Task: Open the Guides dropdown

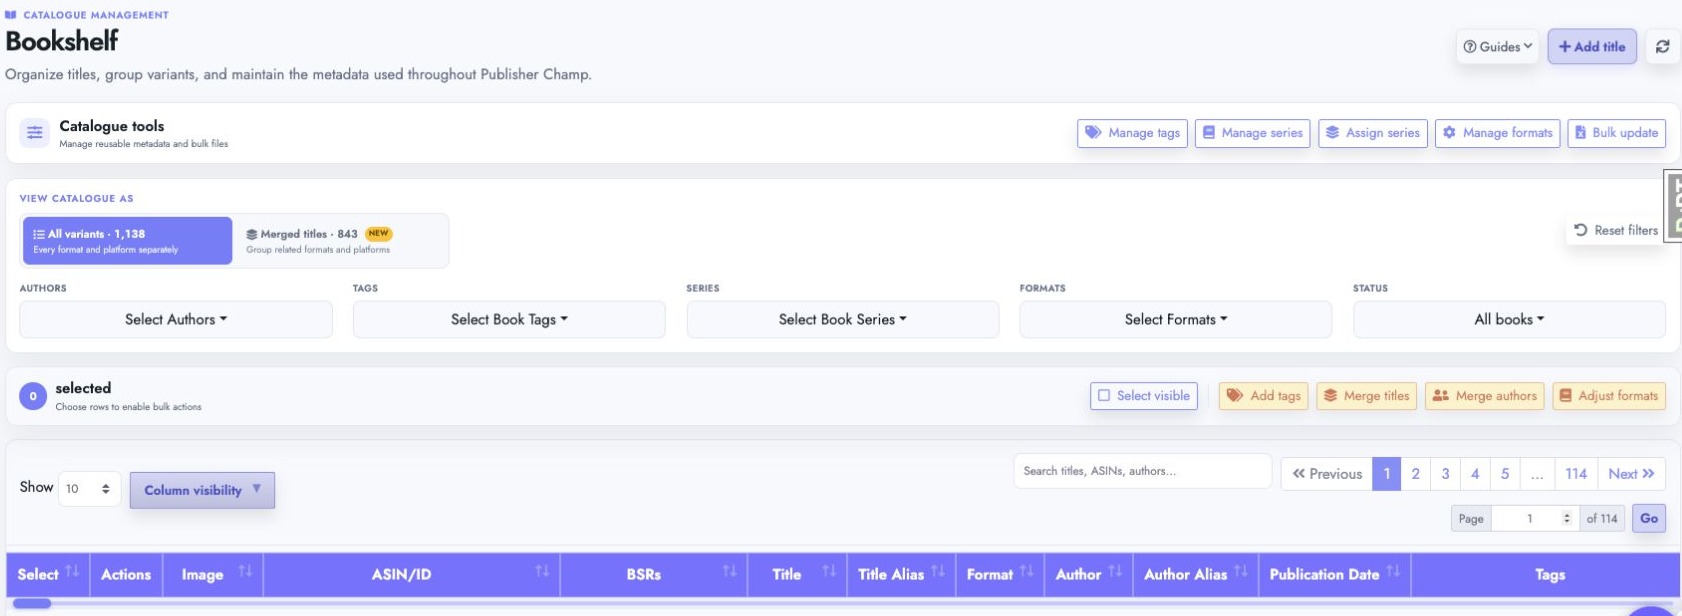Action: 1497,47
